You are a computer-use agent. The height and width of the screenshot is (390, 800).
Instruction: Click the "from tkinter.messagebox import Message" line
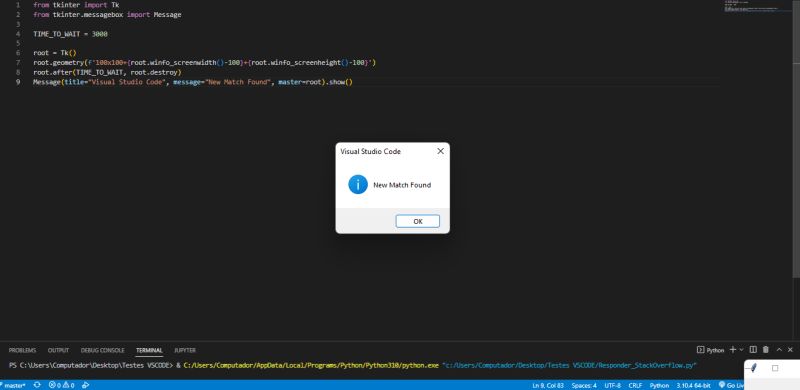coord(107,15)
